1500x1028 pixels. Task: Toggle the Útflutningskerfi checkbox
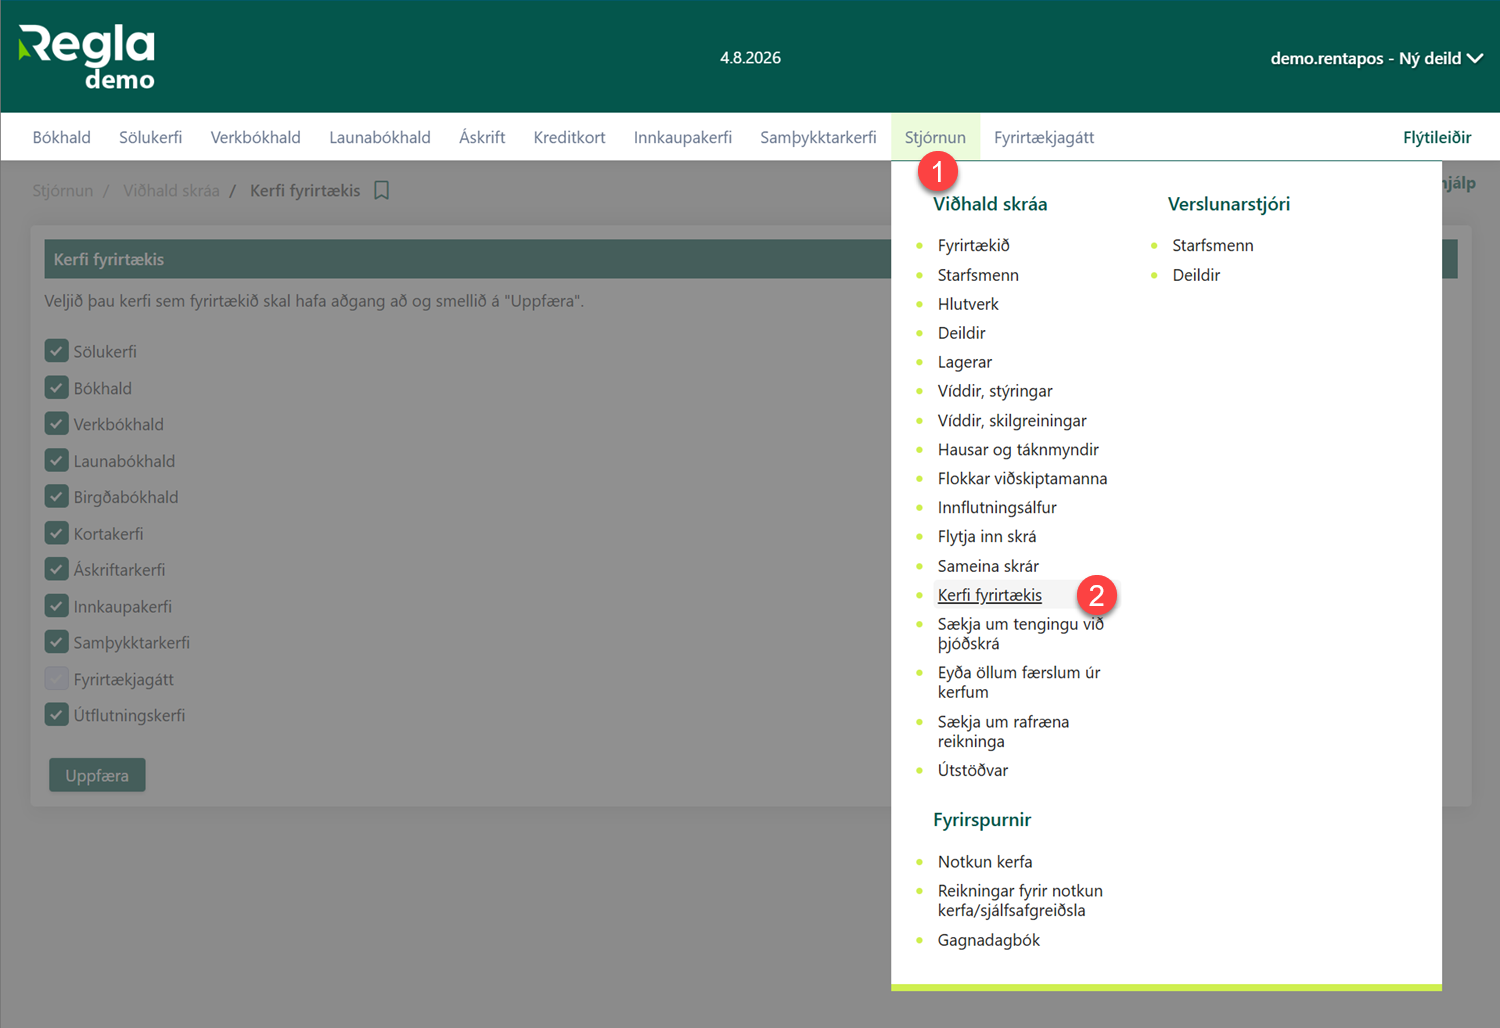point(56,715)
